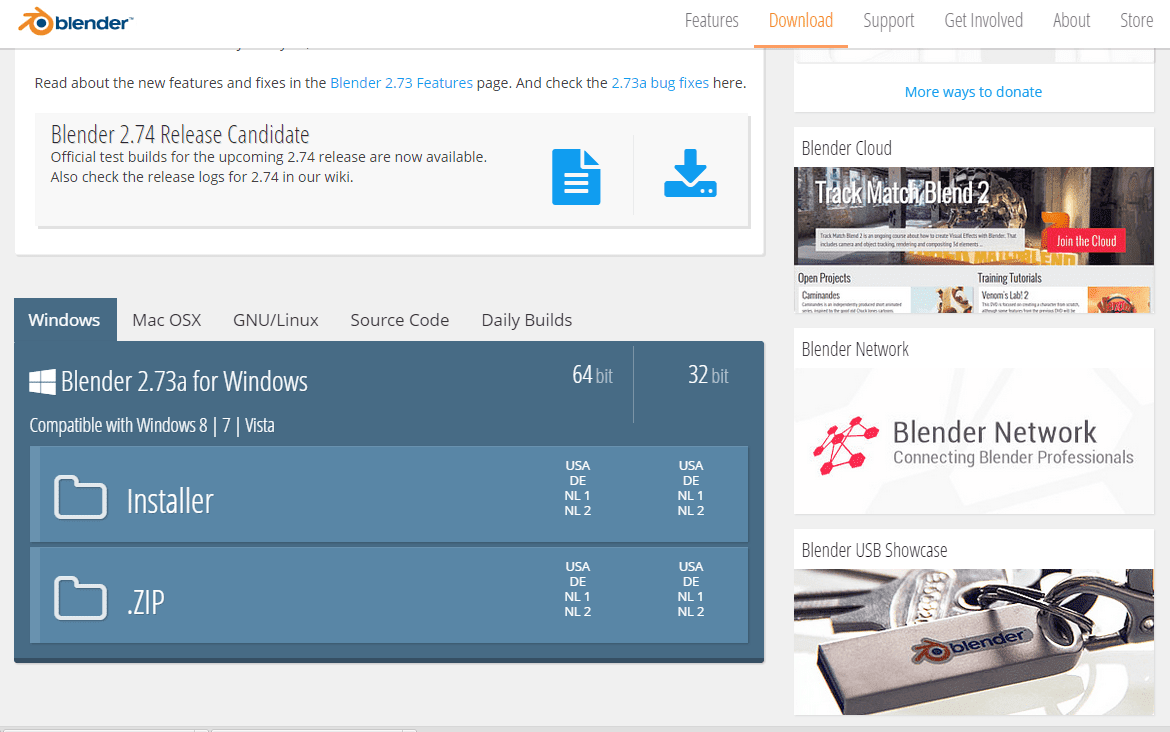Download Installer 32 bit from DE mirror
The height and width of the screenshot is (732, 1170).
coord(691,481)
